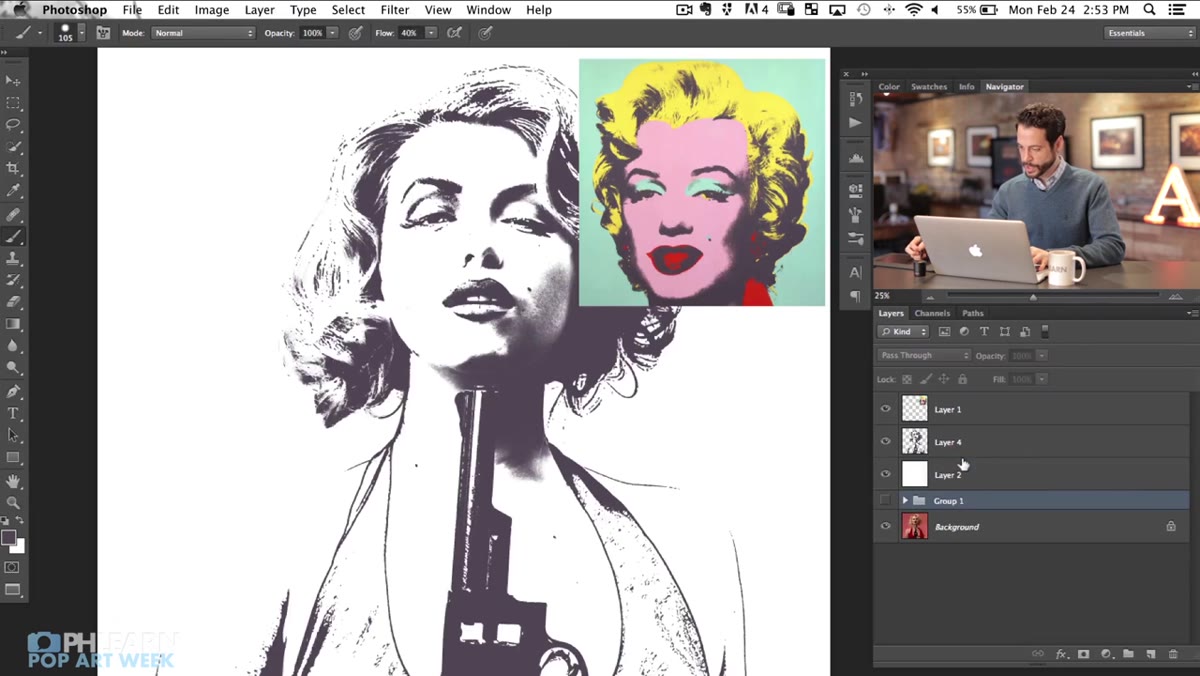Switch to the Paths tab
Image resolution: width=1200 pixels, height=676 pixels.
click(973, 313)
